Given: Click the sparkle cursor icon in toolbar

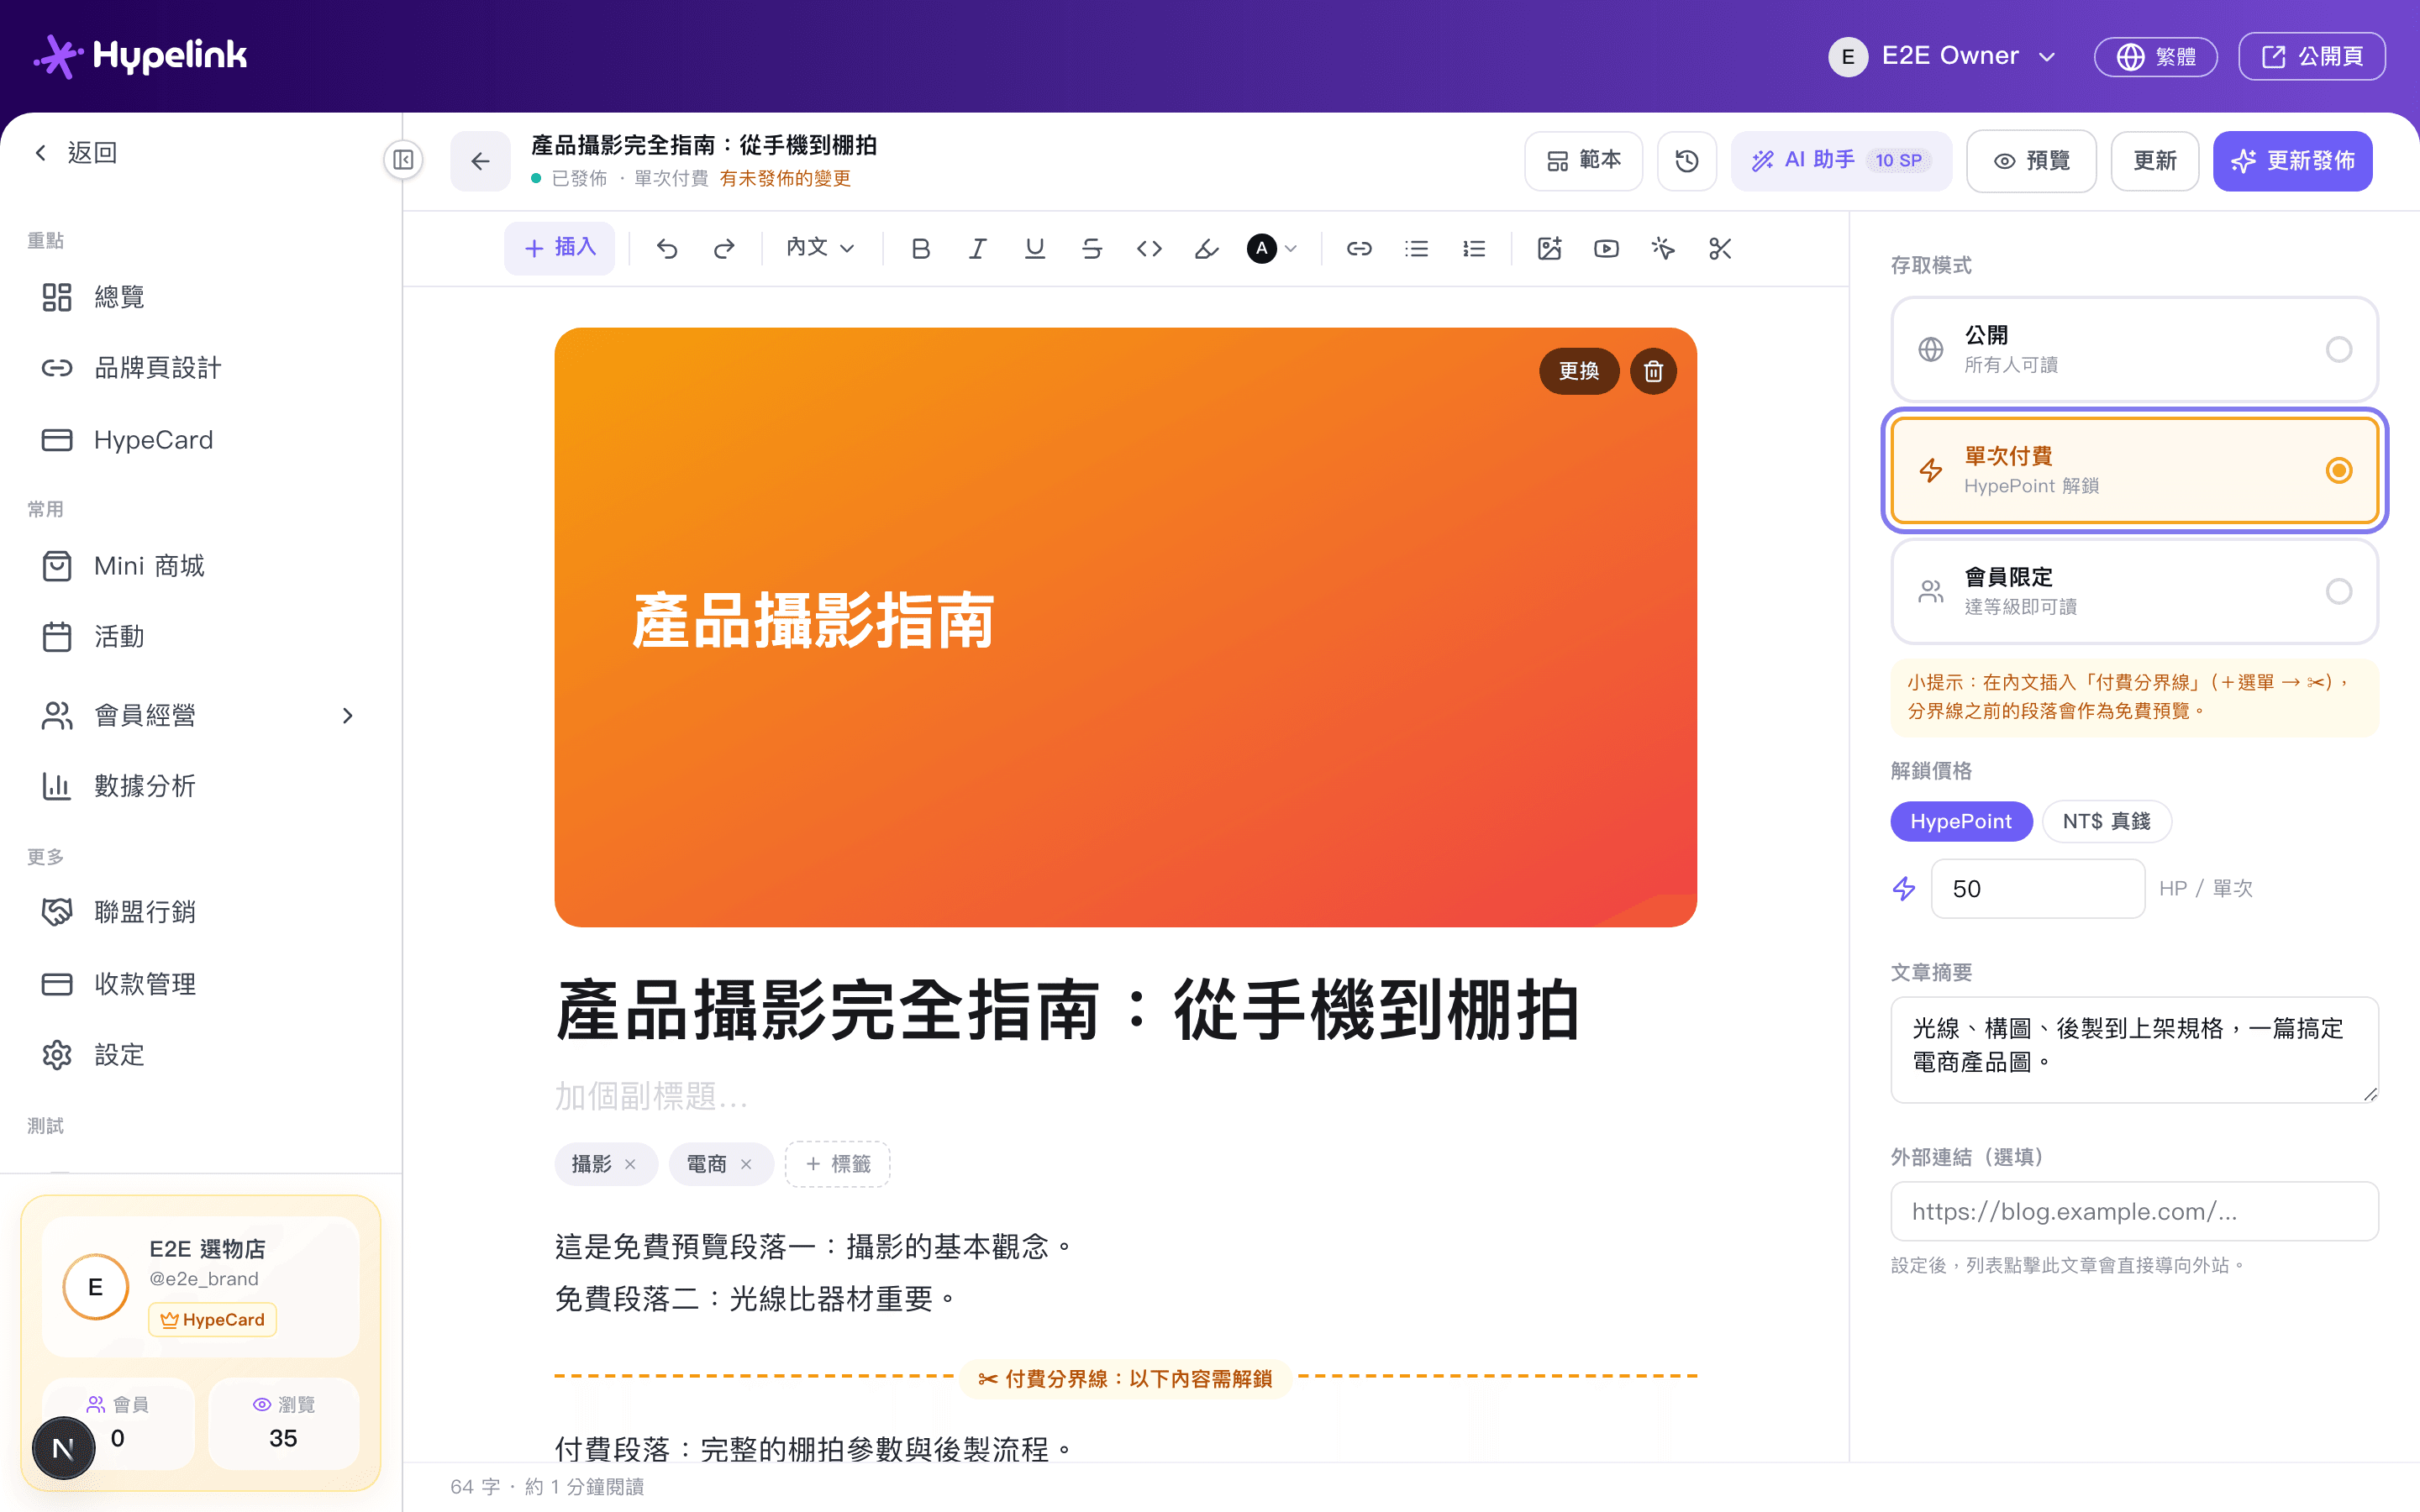Looking at the screenshot, I should (1663, 248).
